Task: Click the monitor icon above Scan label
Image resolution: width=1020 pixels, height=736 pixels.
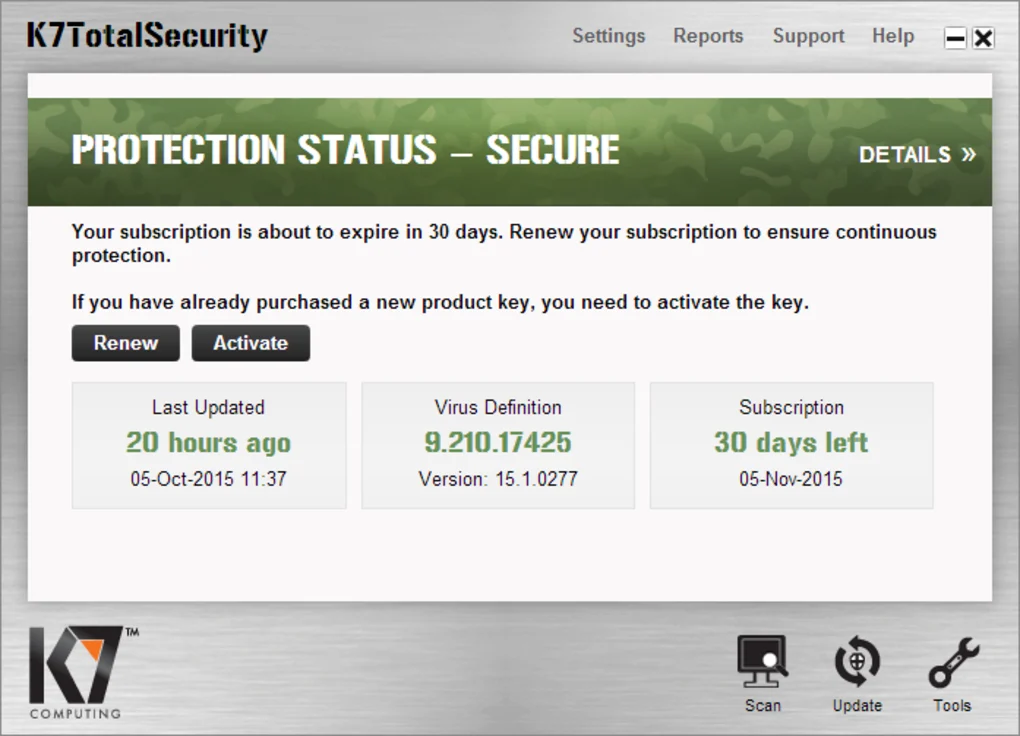Action: pyautogui.click(x=762, y=660)
